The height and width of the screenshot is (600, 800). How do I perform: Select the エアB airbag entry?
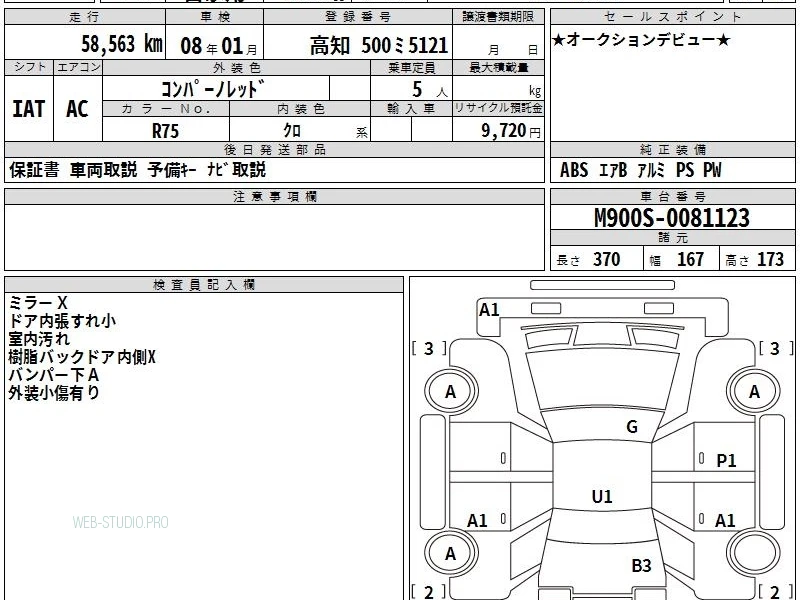coord(613,170)
